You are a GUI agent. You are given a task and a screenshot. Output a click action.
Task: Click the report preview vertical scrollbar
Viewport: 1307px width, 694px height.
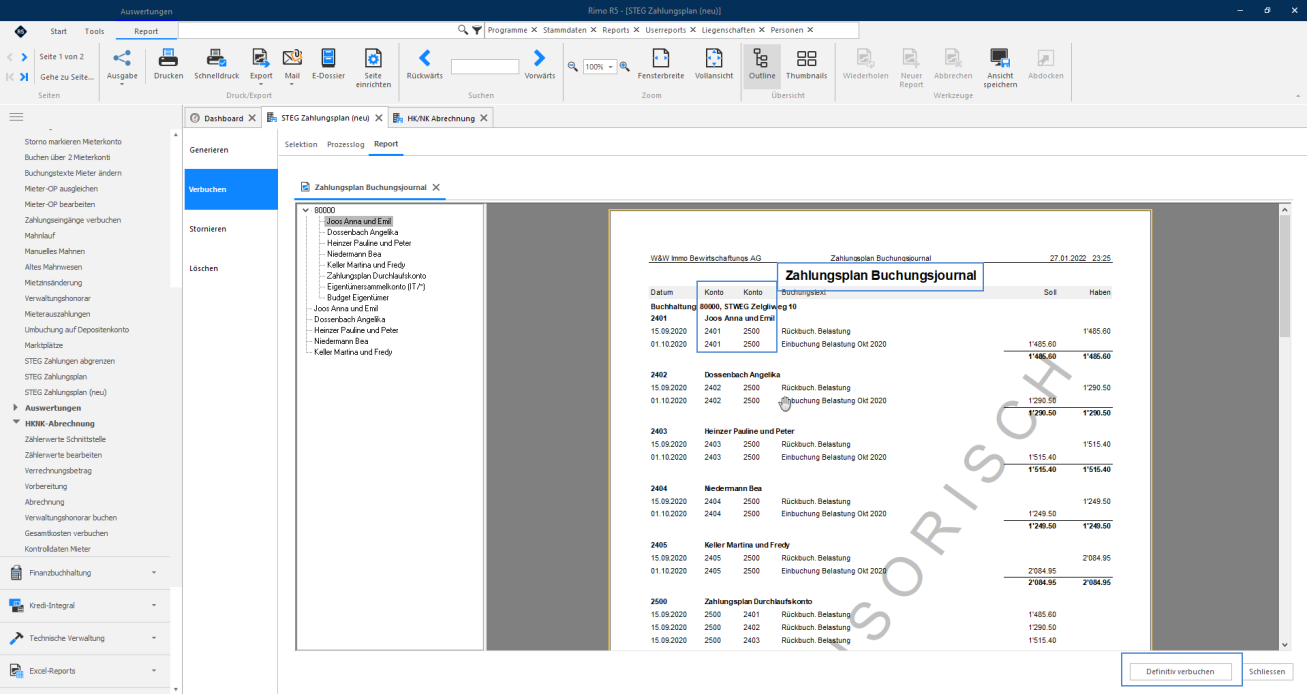pos(1284,428)
